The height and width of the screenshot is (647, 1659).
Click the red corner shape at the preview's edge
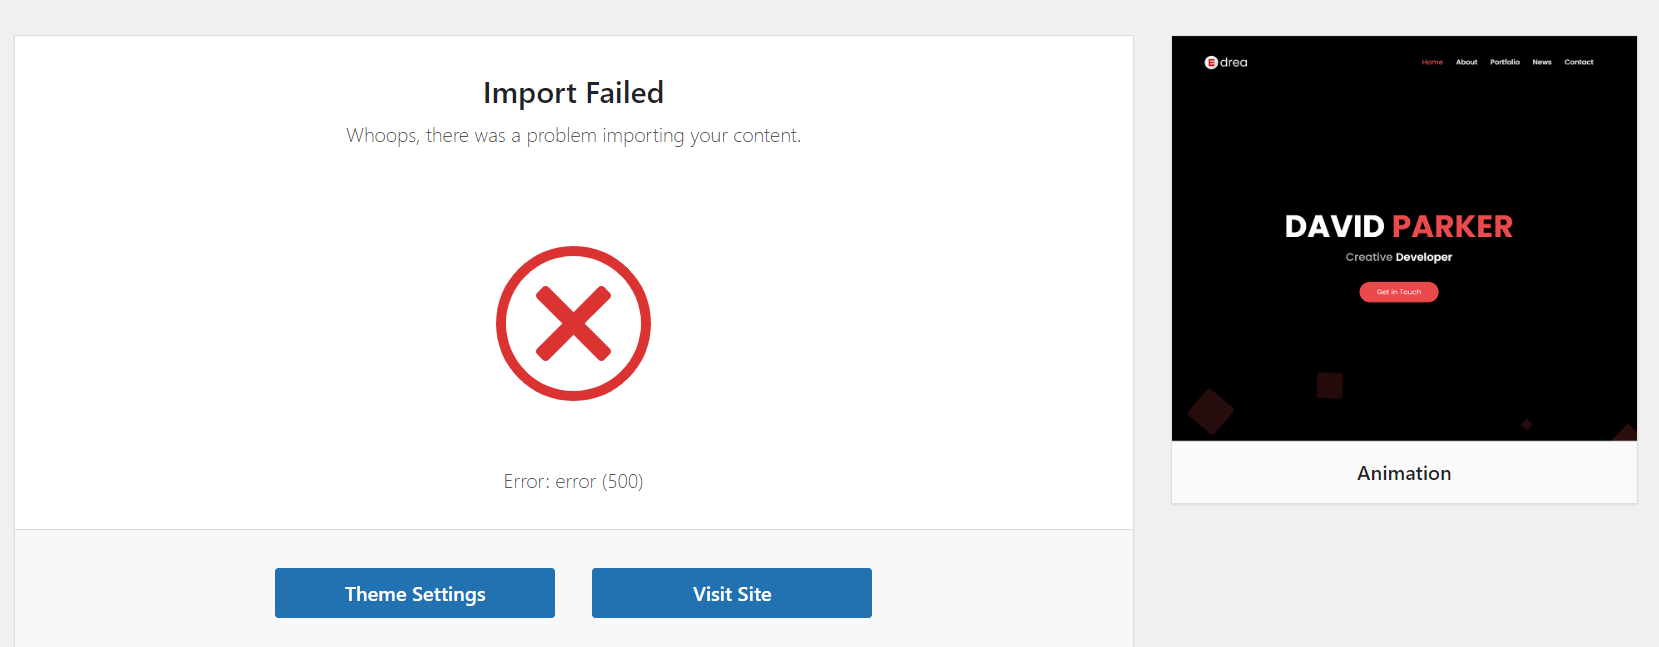[x=1626, y=433]
